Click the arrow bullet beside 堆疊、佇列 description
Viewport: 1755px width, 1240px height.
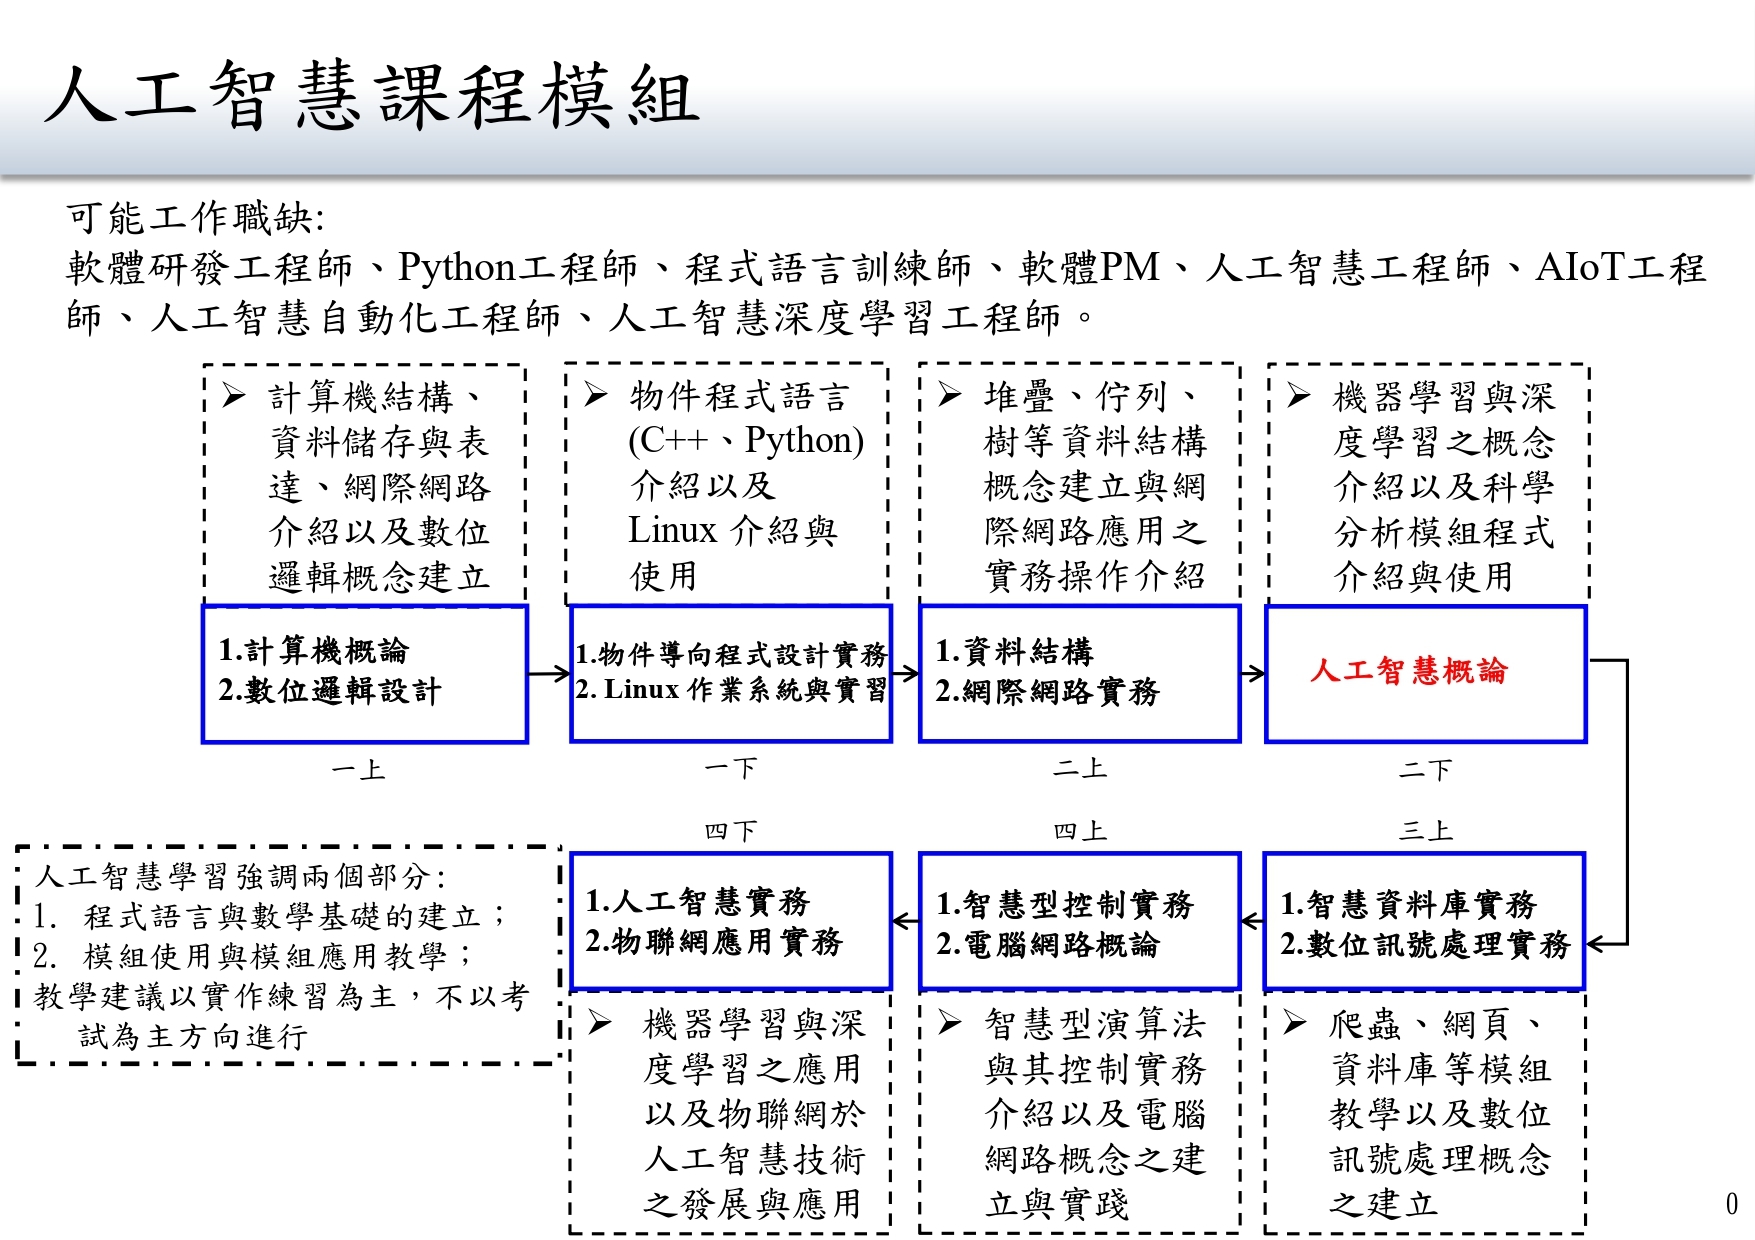(x=950, y=396)
